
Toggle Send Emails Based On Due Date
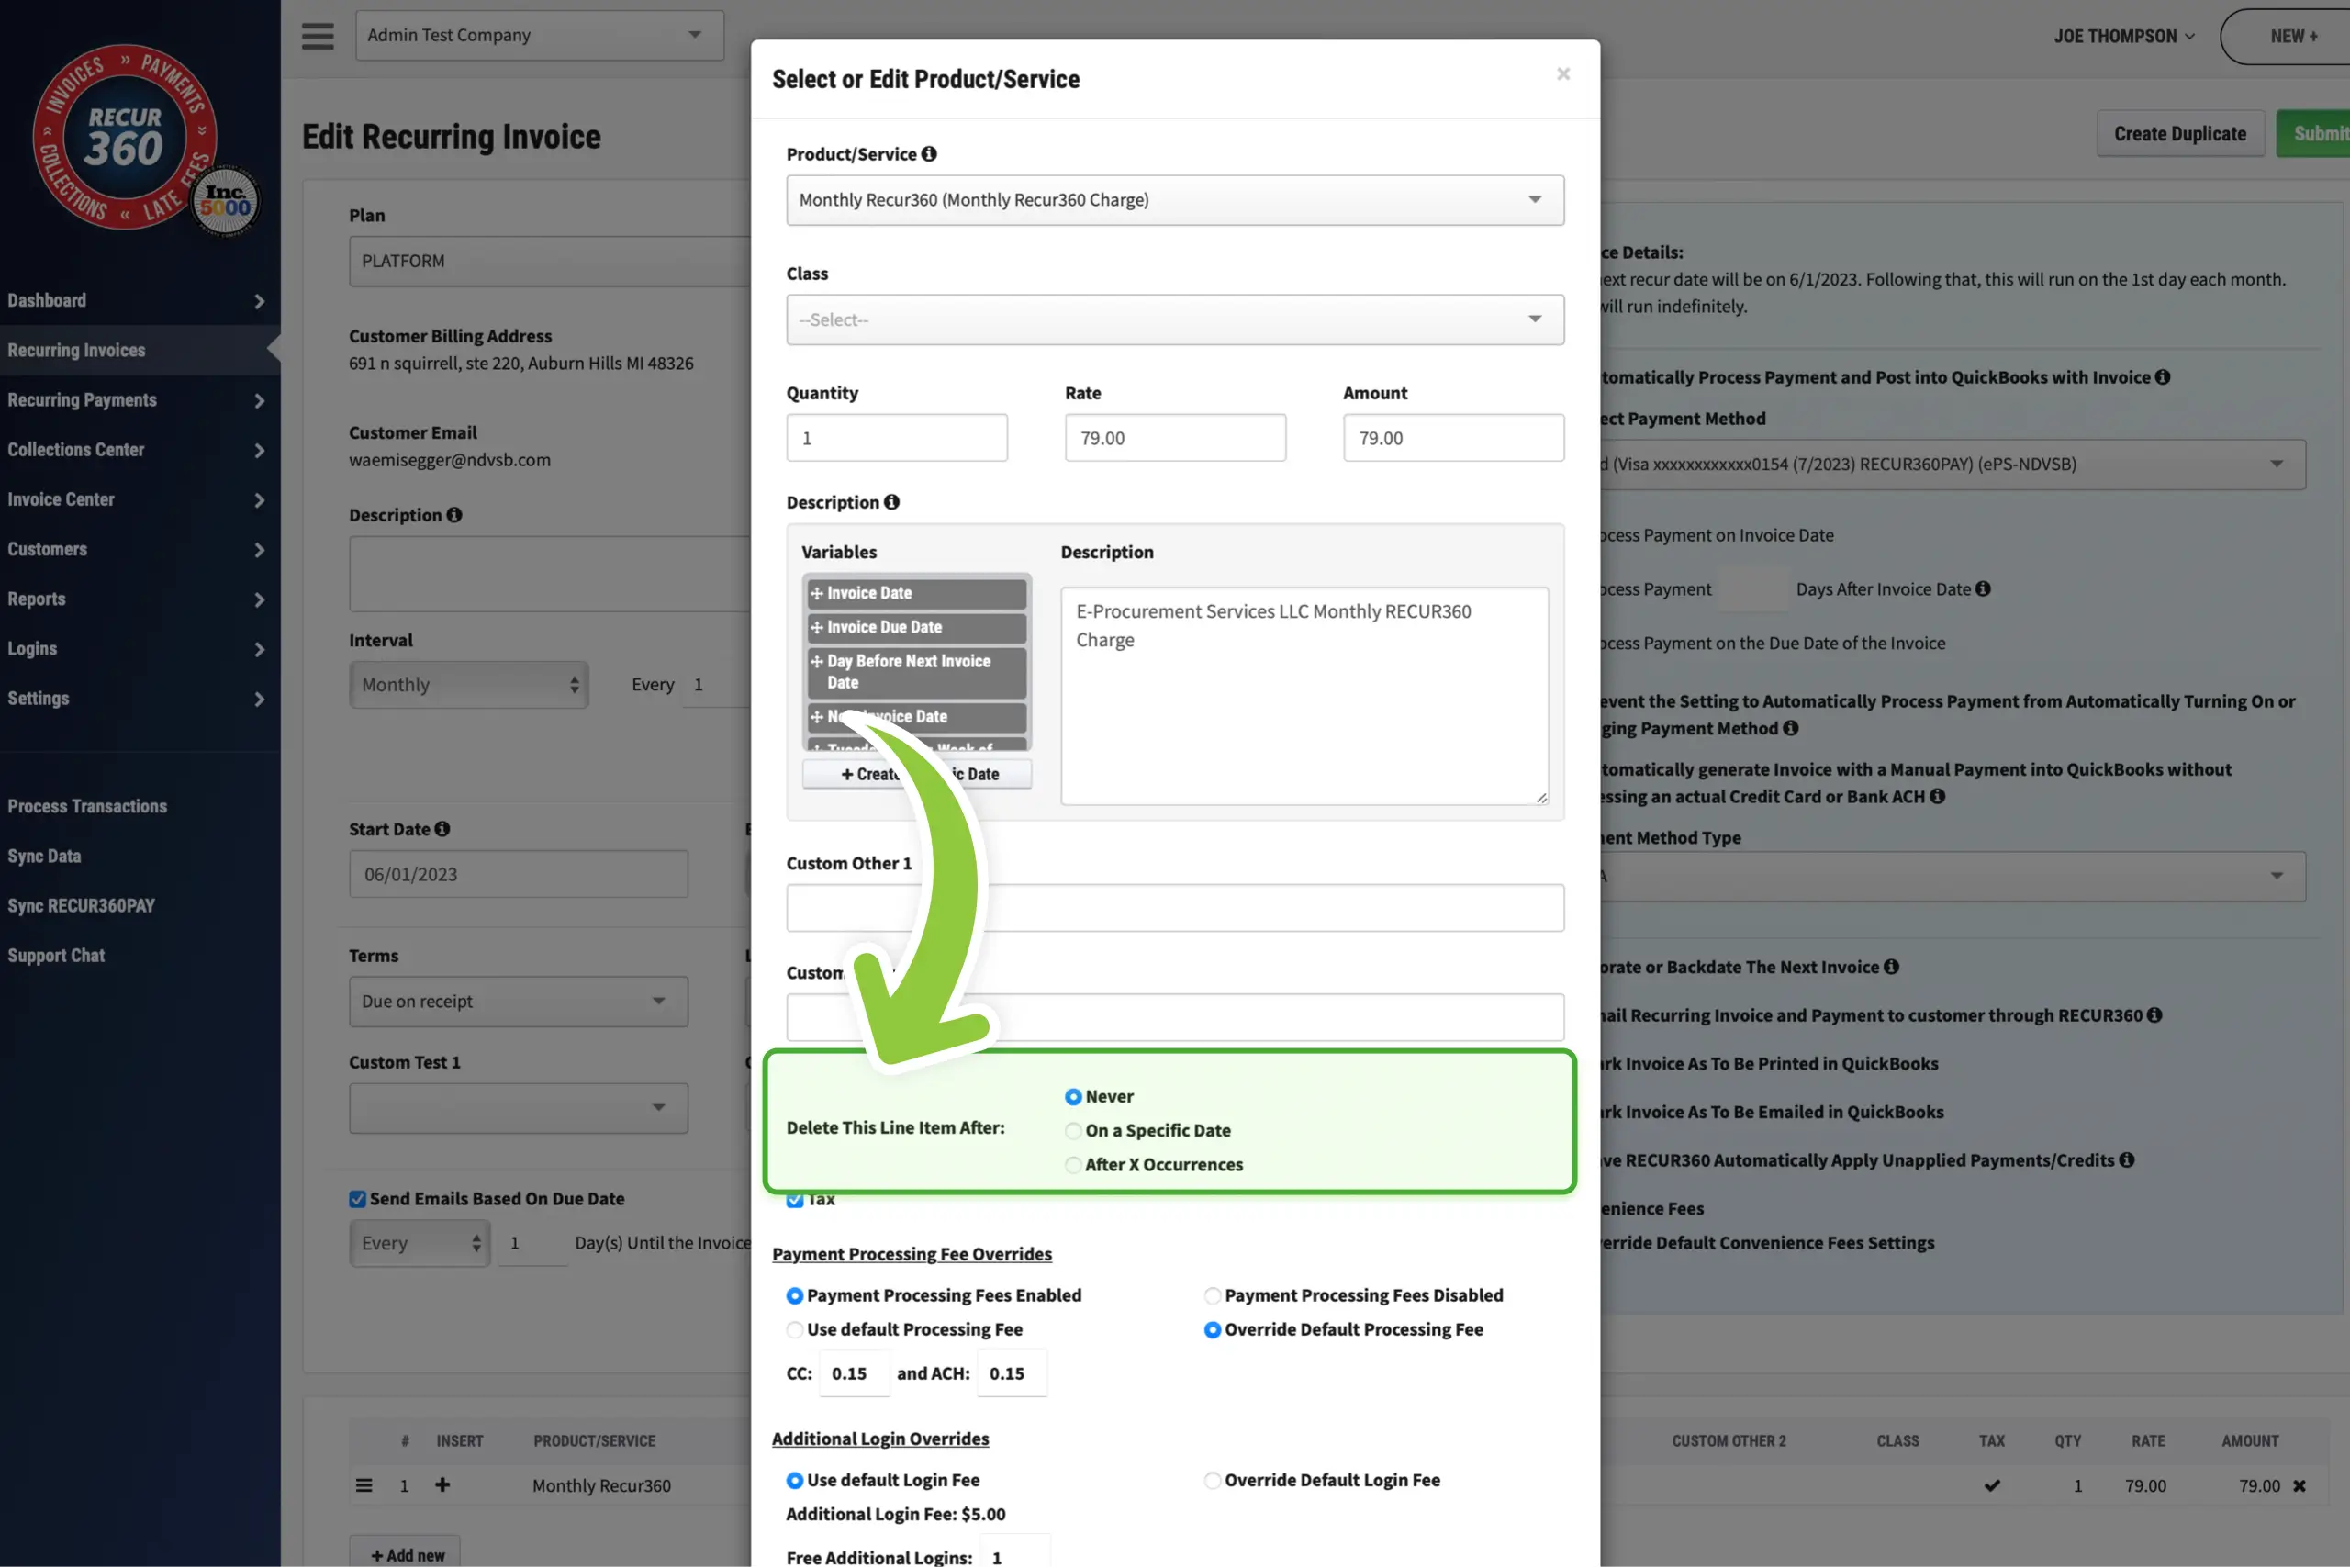click(357, 1199)
